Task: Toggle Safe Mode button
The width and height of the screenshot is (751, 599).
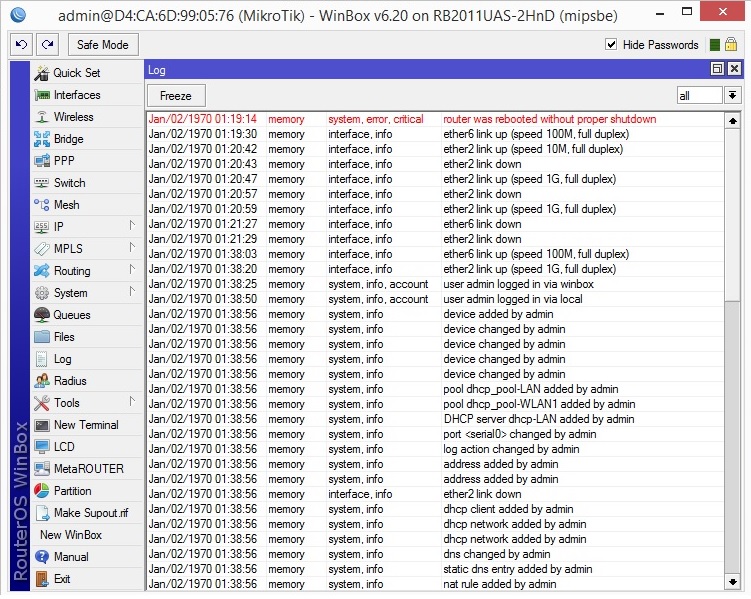Action: click(x=103, y=45)
